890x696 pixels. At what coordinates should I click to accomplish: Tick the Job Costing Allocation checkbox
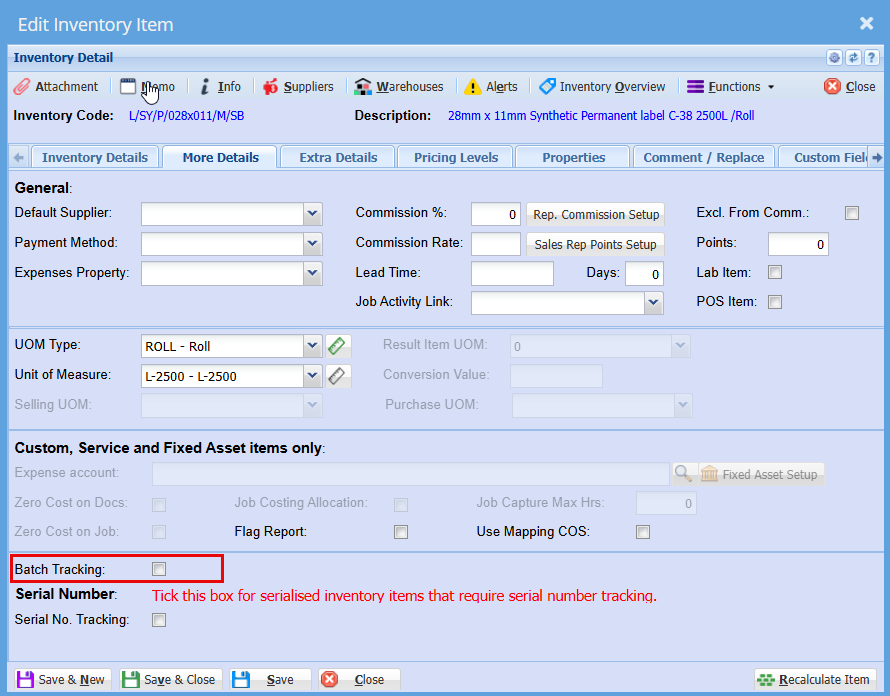(401, 505)
